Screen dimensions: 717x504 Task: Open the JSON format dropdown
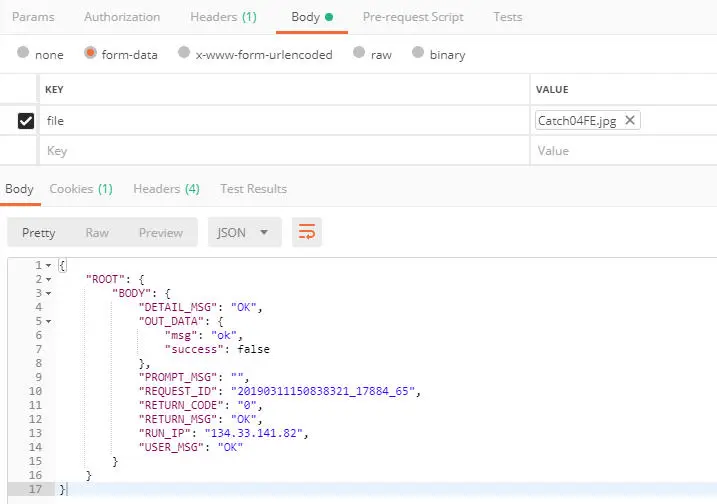(245, 232)
